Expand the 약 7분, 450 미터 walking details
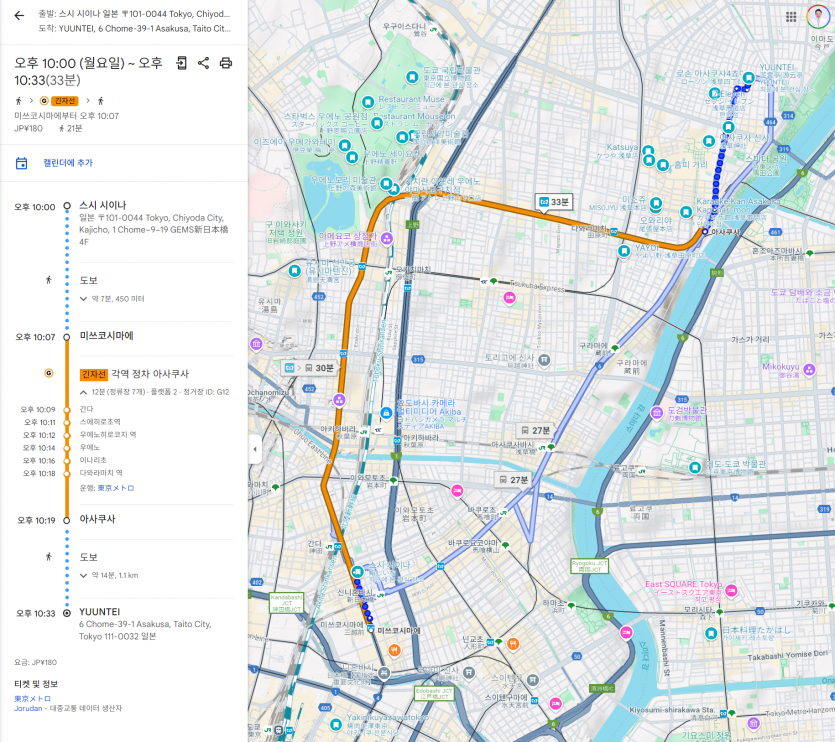This screenshot has height=742, width=835. click(112, 299)
